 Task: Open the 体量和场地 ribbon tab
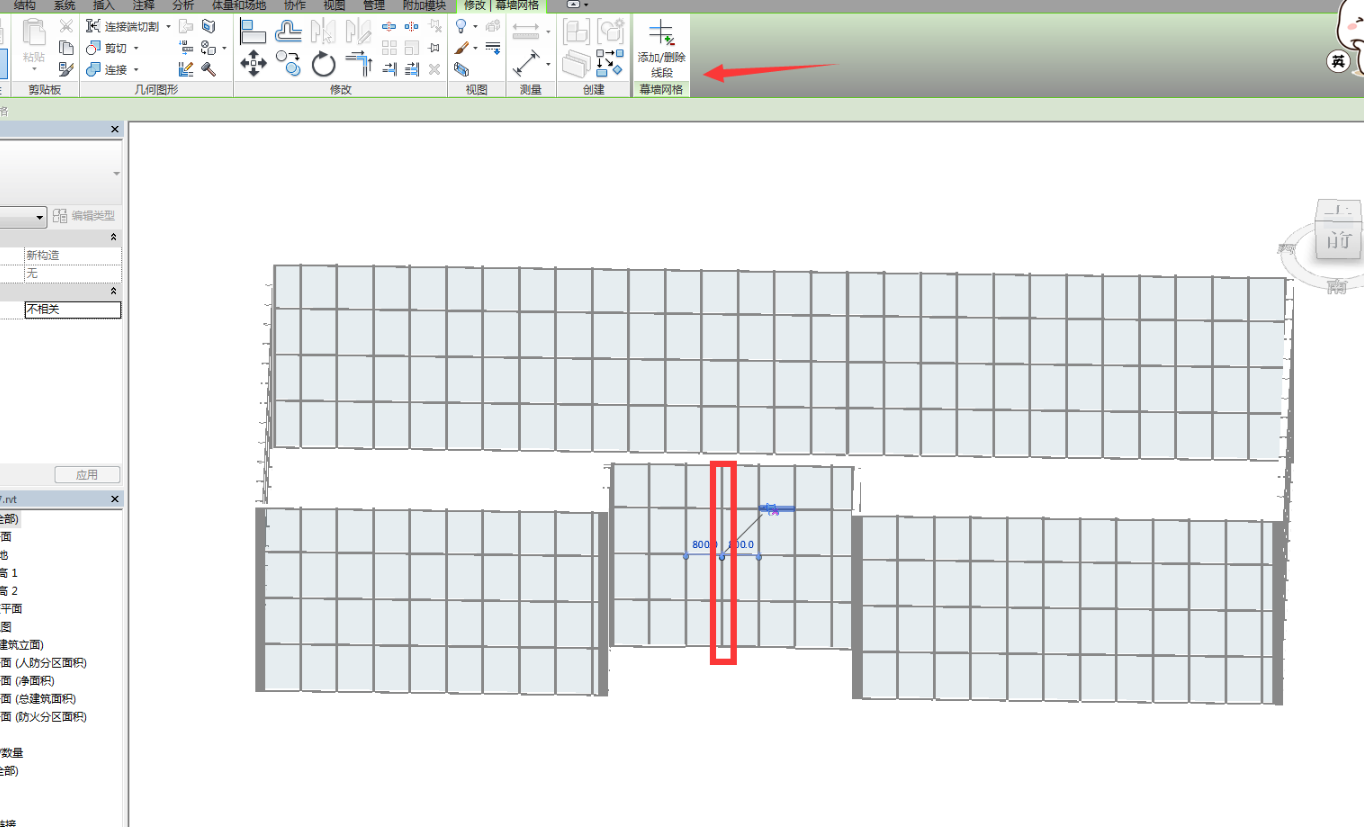coord(238,5)
